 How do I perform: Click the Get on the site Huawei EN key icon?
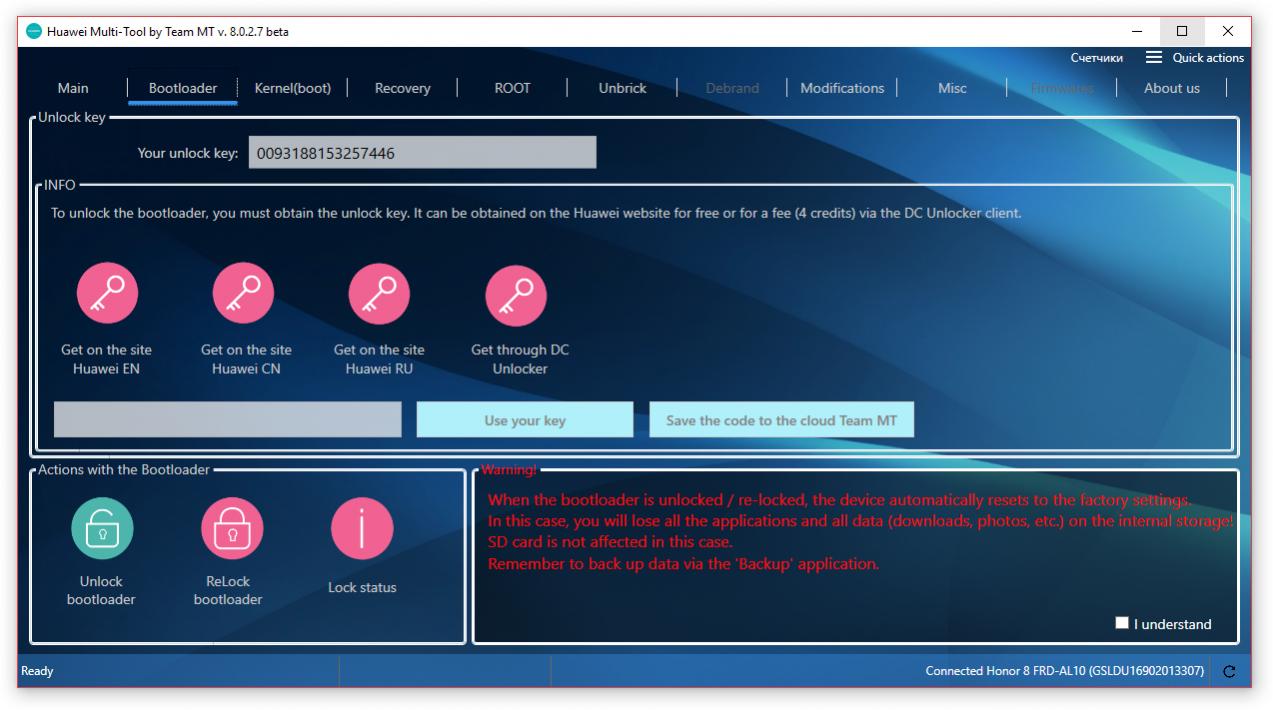(107, 293)
